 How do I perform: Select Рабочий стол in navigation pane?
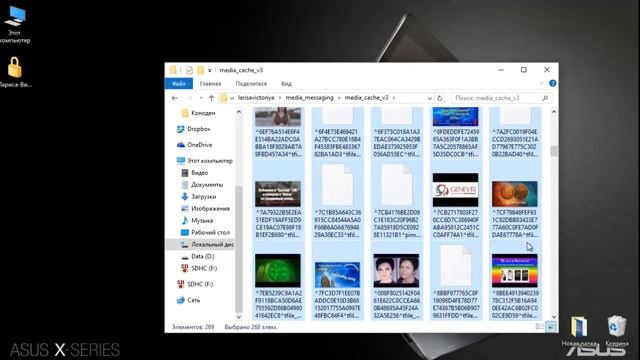click(x=205, y=232)
